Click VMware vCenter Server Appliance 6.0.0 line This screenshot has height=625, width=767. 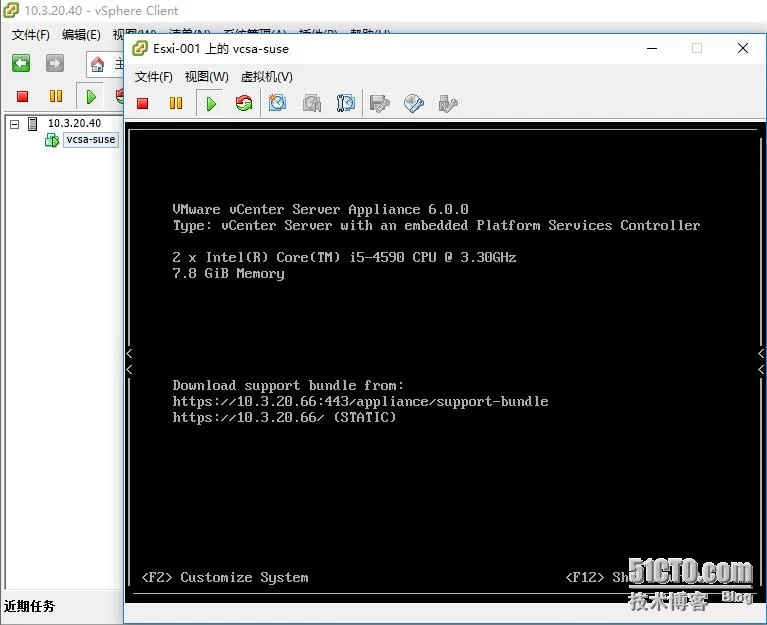click(320, 209)
